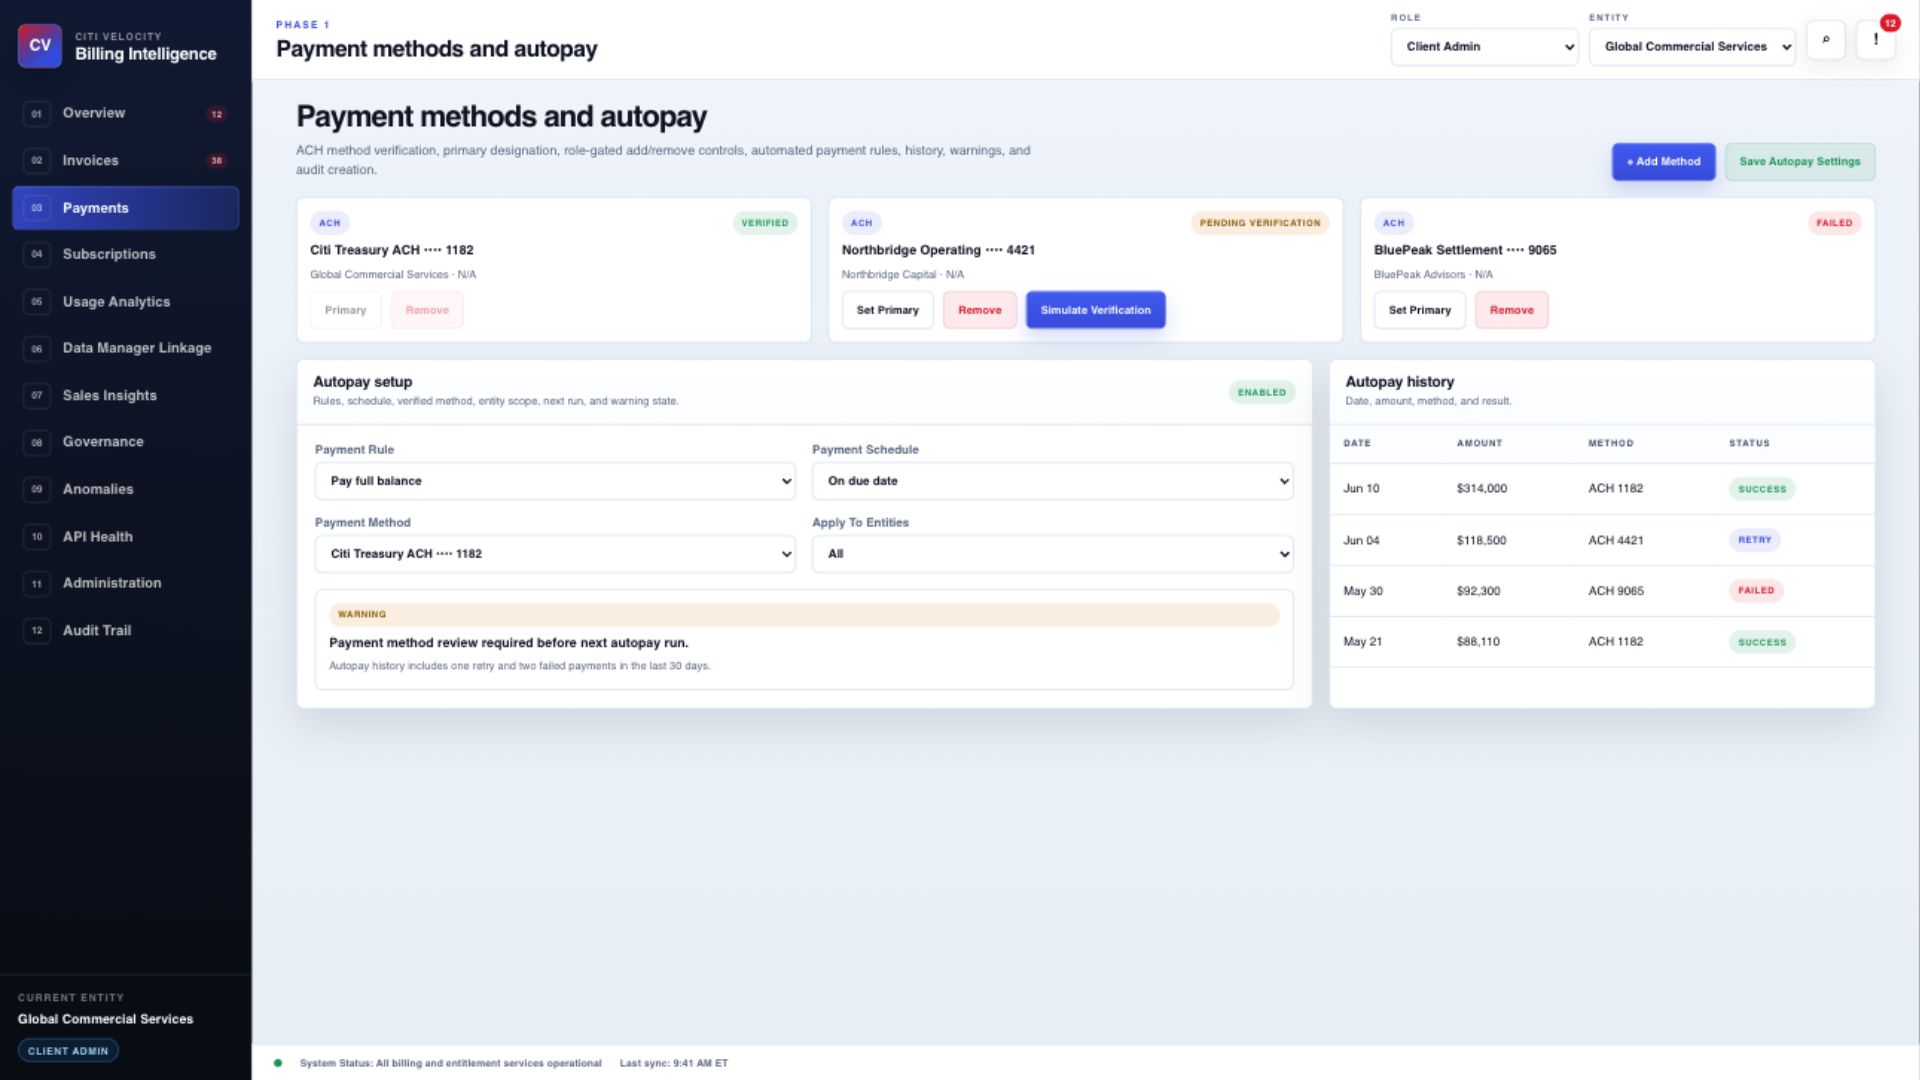
Task: Click the 01 badge beside Overview
Action: pyautogui.click(x=37, y=114)
